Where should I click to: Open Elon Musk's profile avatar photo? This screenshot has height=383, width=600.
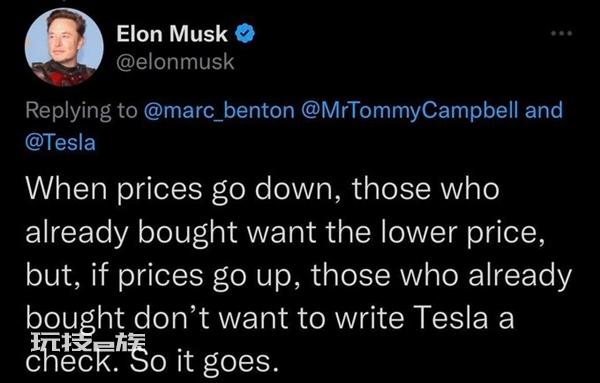point(64,47)
